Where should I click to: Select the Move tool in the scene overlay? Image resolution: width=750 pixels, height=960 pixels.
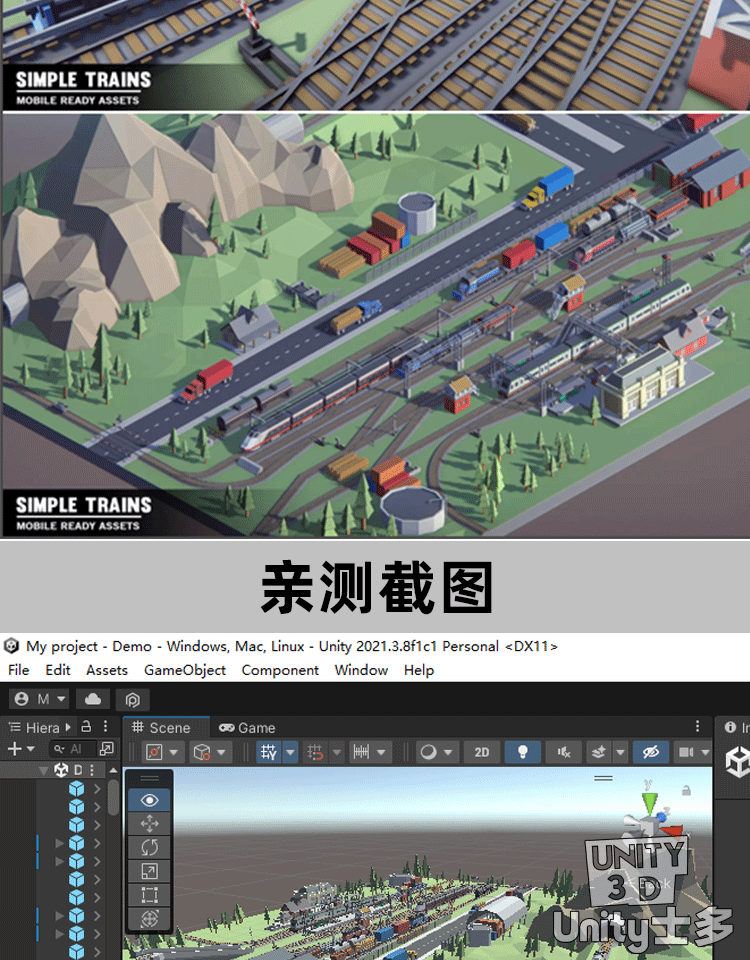[150, 824]
